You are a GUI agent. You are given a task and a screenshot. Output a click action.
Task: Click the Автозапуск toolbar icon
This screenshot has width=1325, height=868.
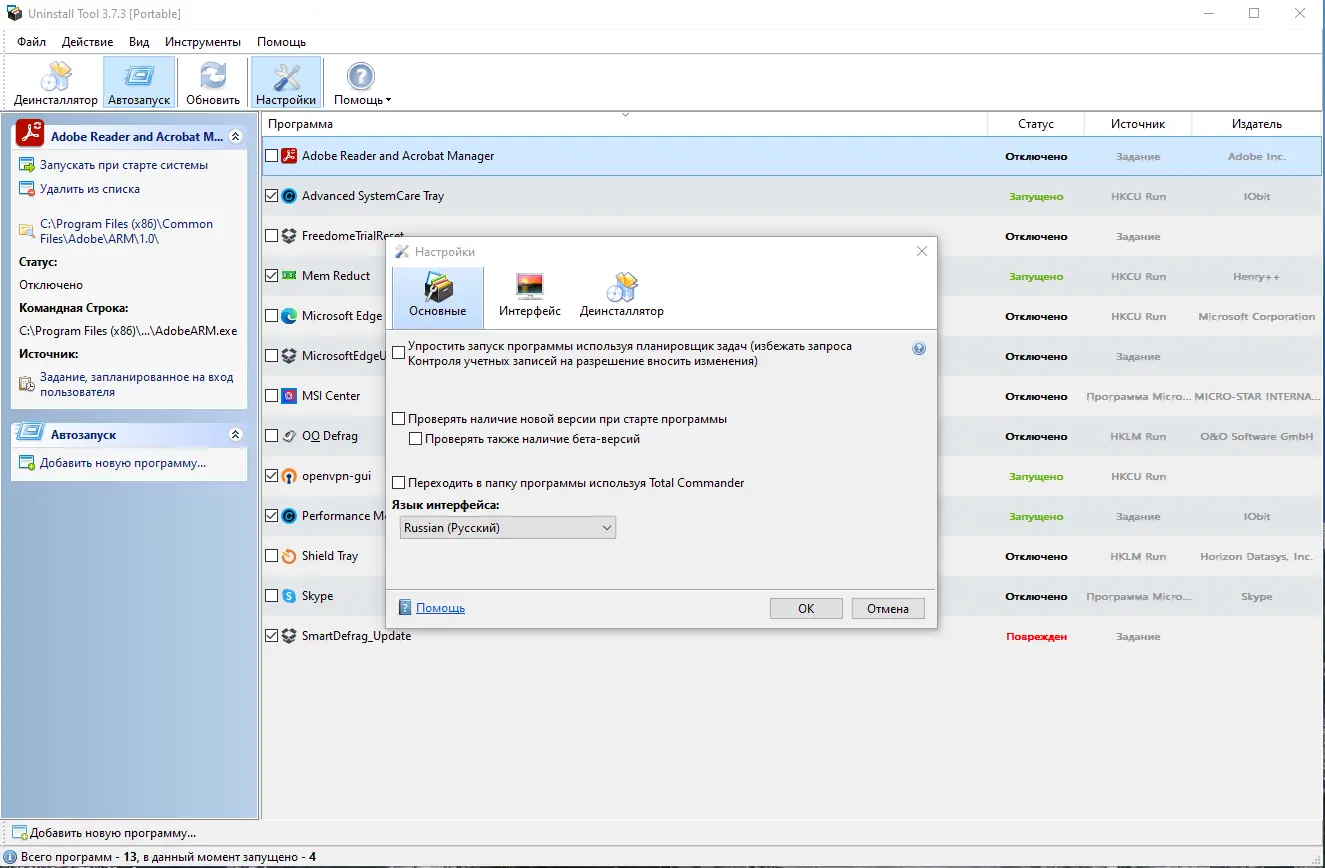(138, 80)
